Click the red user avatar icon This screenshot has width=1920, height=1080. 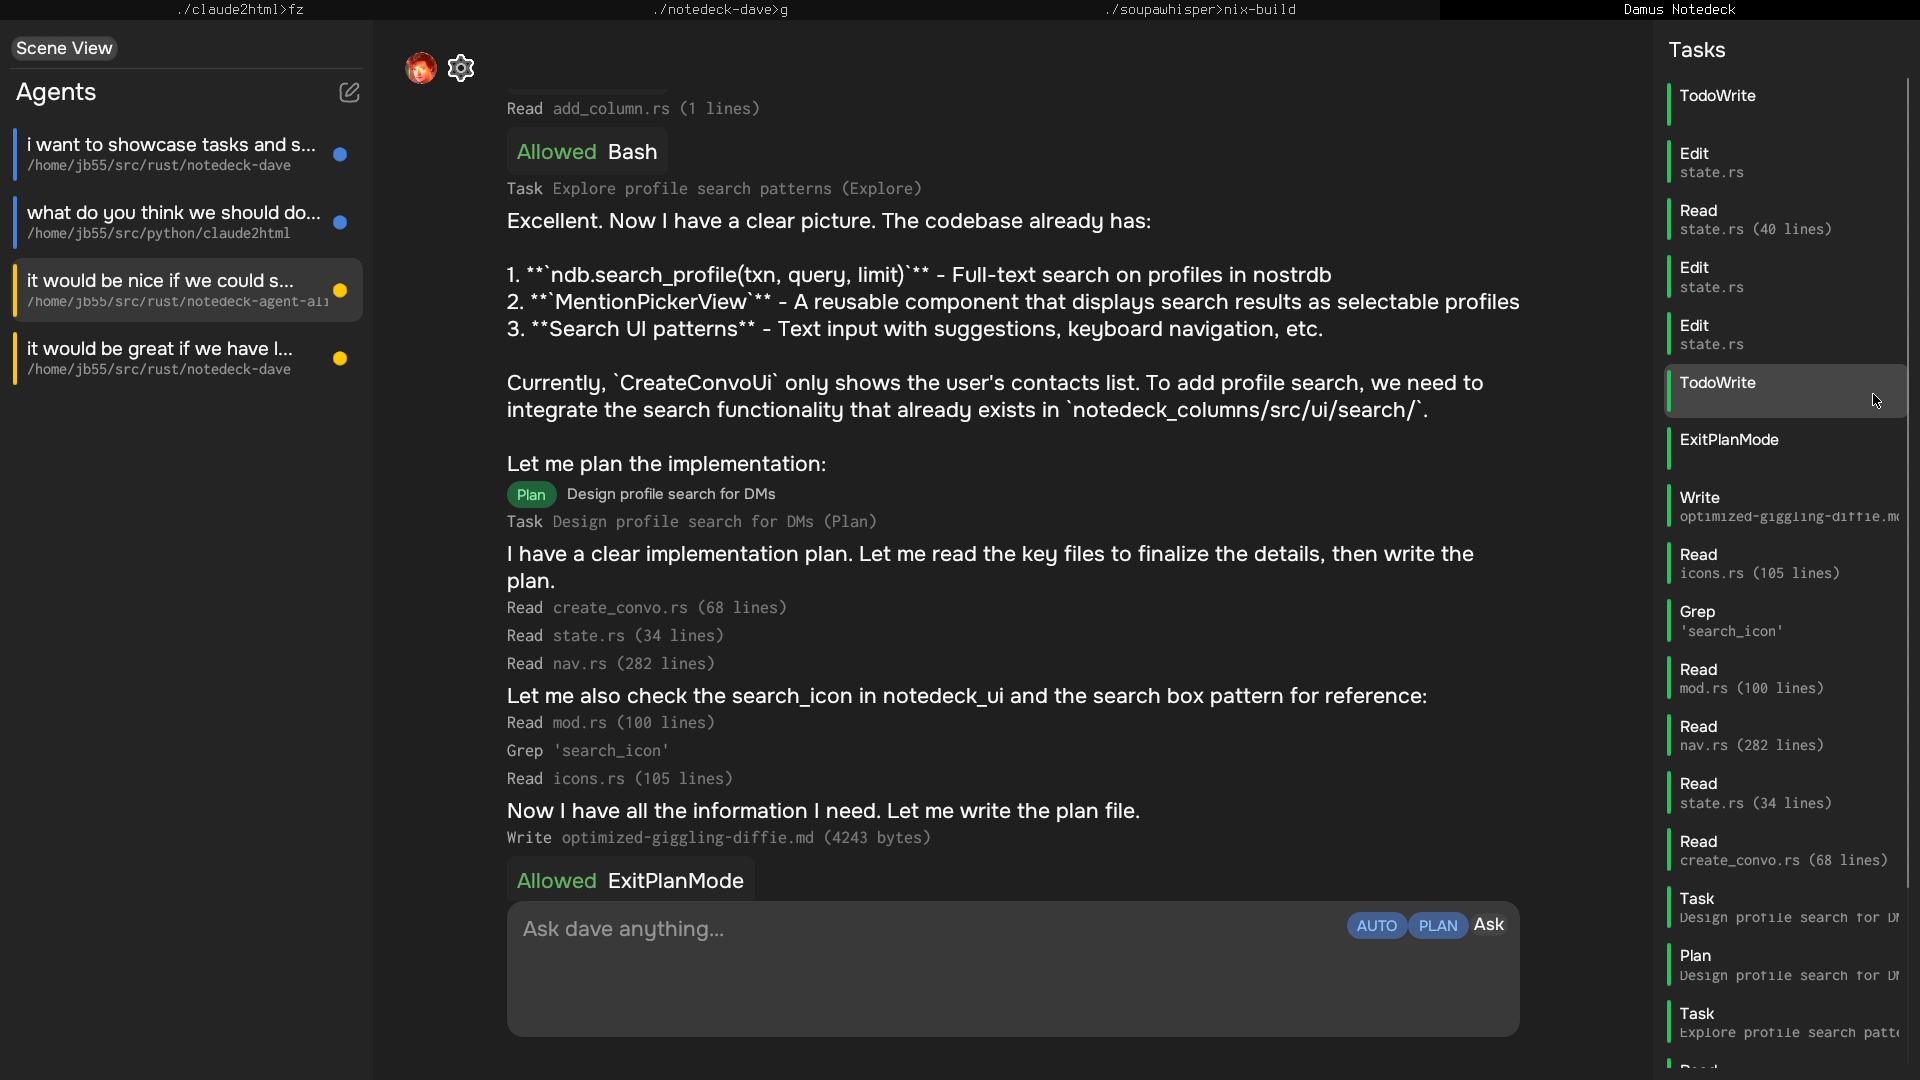(421, 68)
